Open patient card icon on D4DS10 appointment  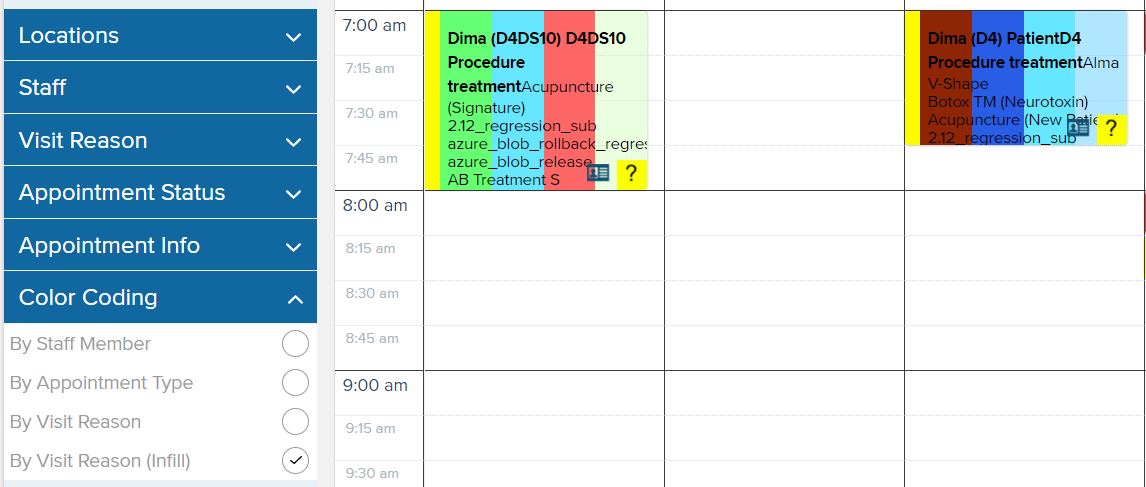point(598,173)
